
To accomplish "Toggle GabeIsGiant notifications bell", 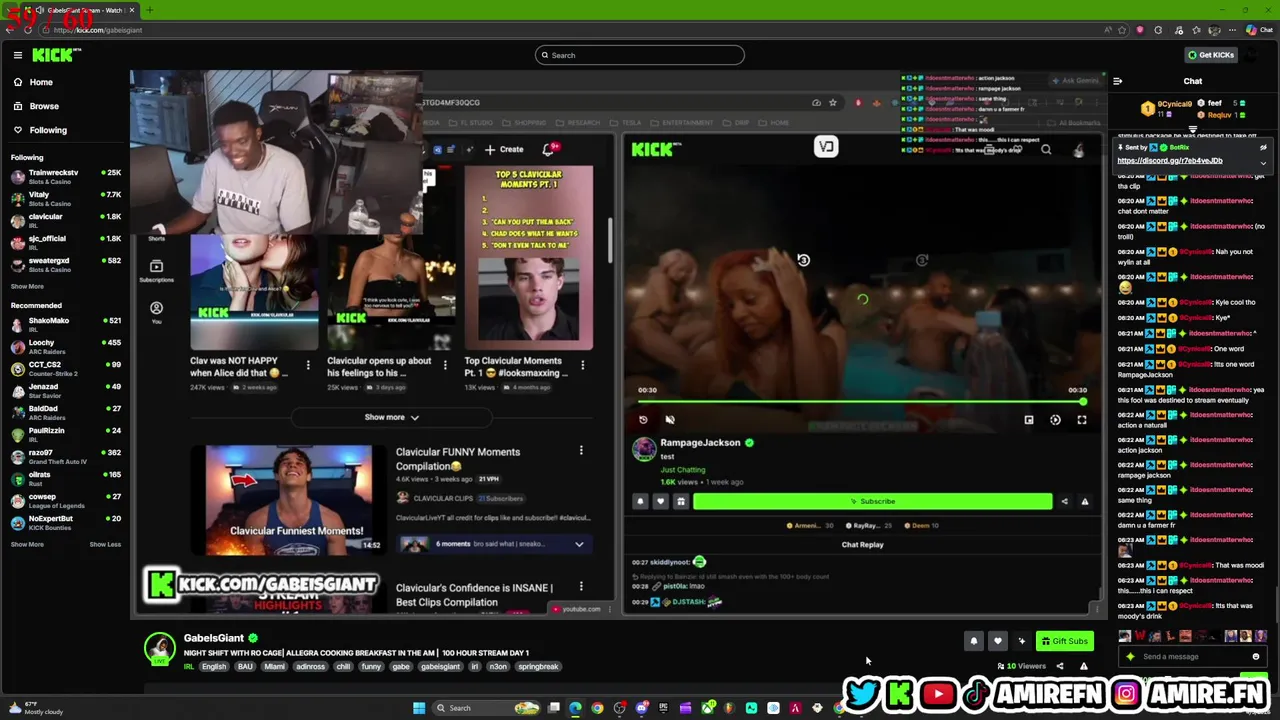I will click(x=974, y=641).
